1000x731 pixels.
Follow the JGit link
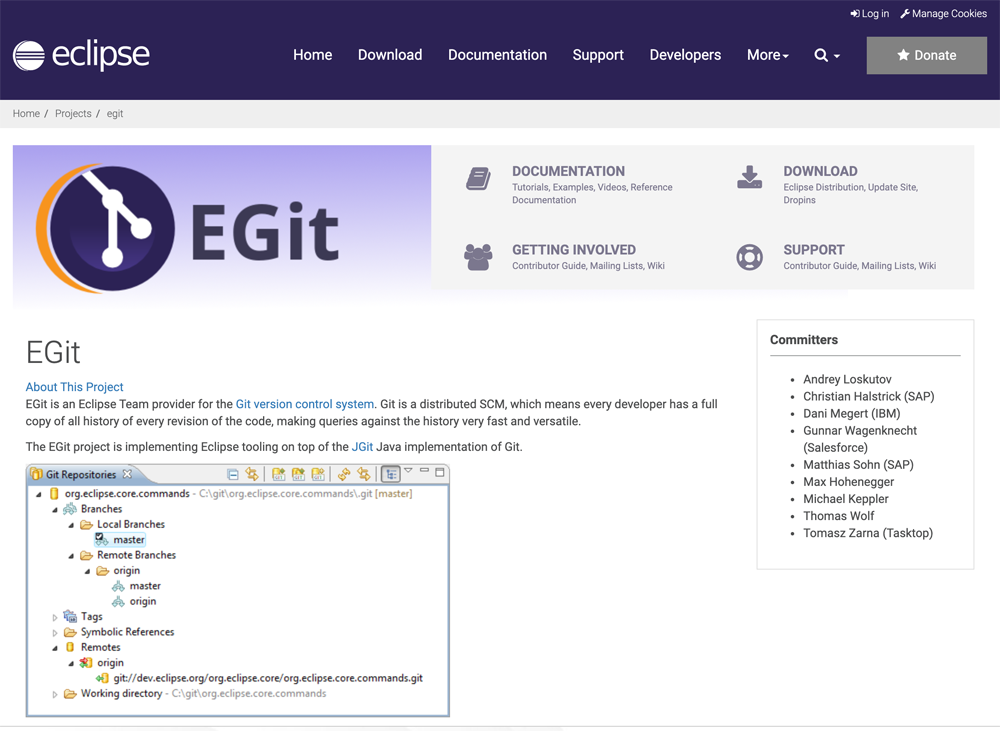pyautogui.click(x=362, y=447)
